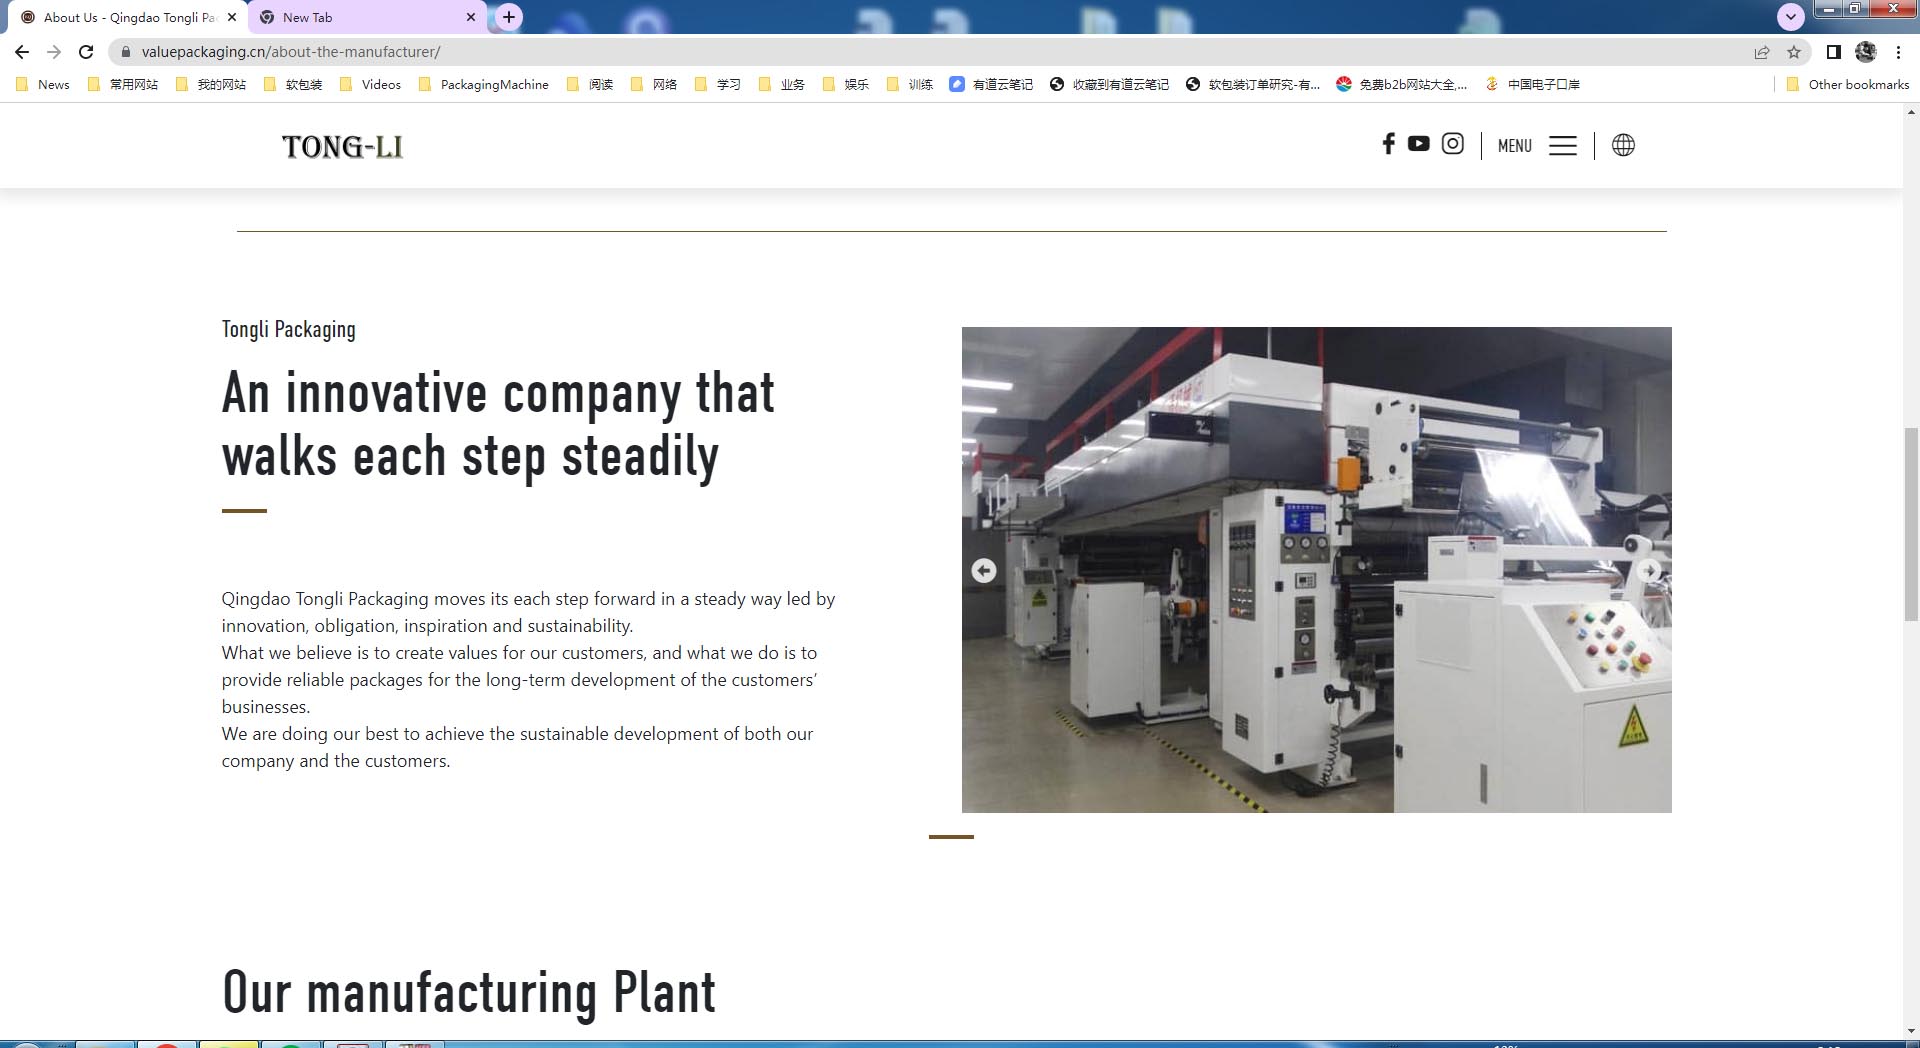The image size is (1920, 1048).
Task: Show previous slide in factory carousel
Action: pos(984,570)
